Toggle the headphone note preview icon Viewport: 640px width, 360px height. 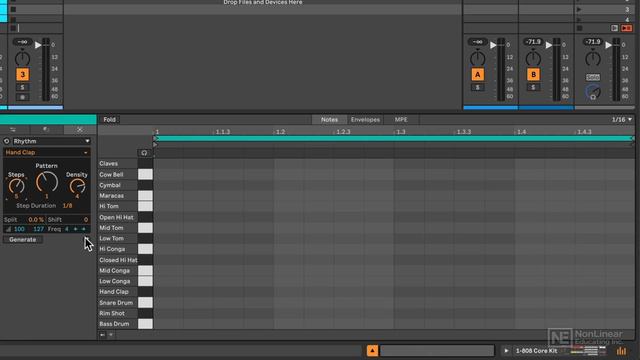pyautogui.click(x=144, y=153)
